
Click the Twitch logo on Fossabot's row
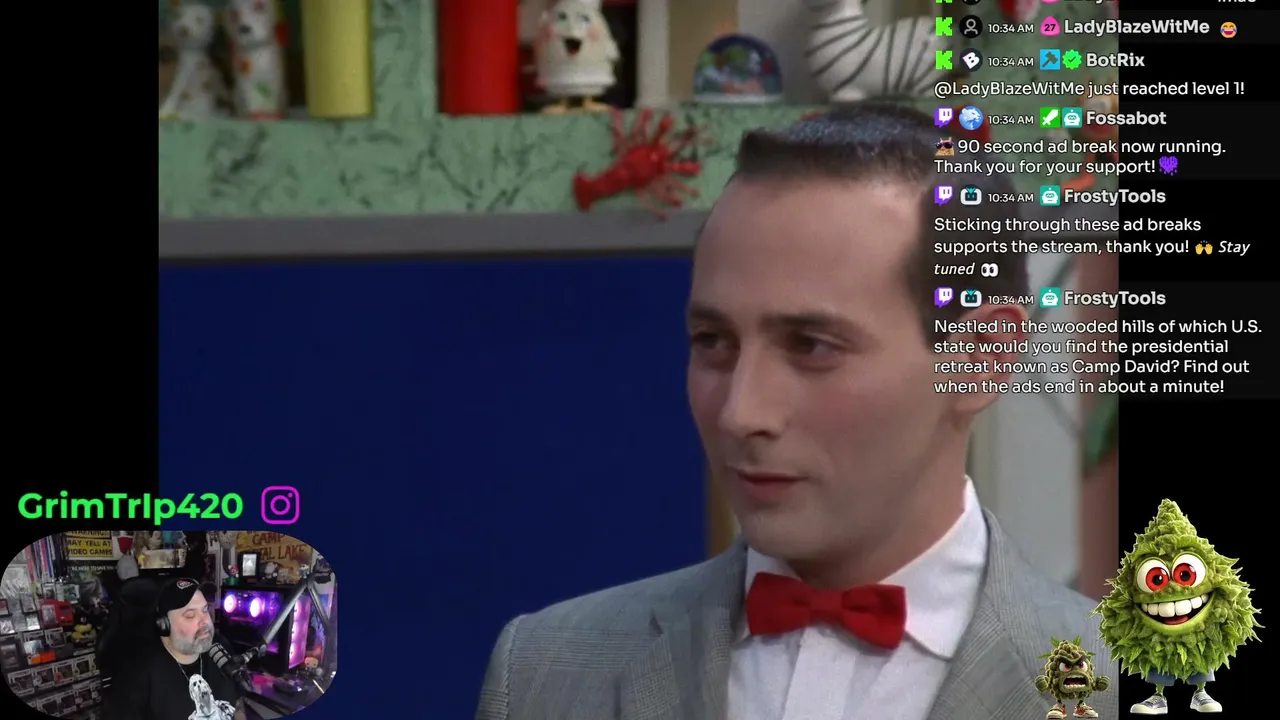[x=944, y=118]
